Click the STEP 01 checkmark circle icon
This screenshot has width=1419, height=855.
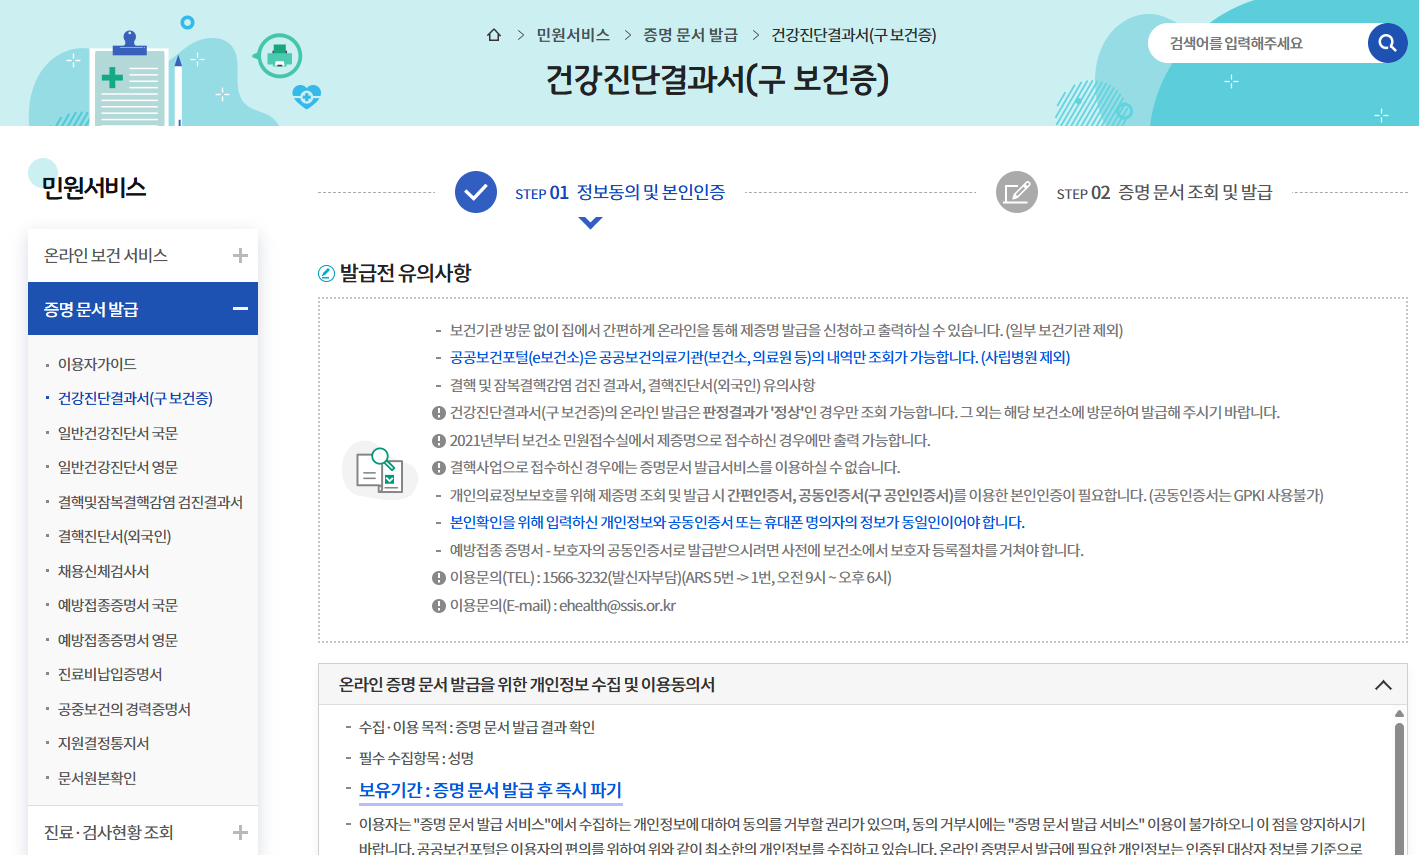pyautogui.click(x=476, y=192)
